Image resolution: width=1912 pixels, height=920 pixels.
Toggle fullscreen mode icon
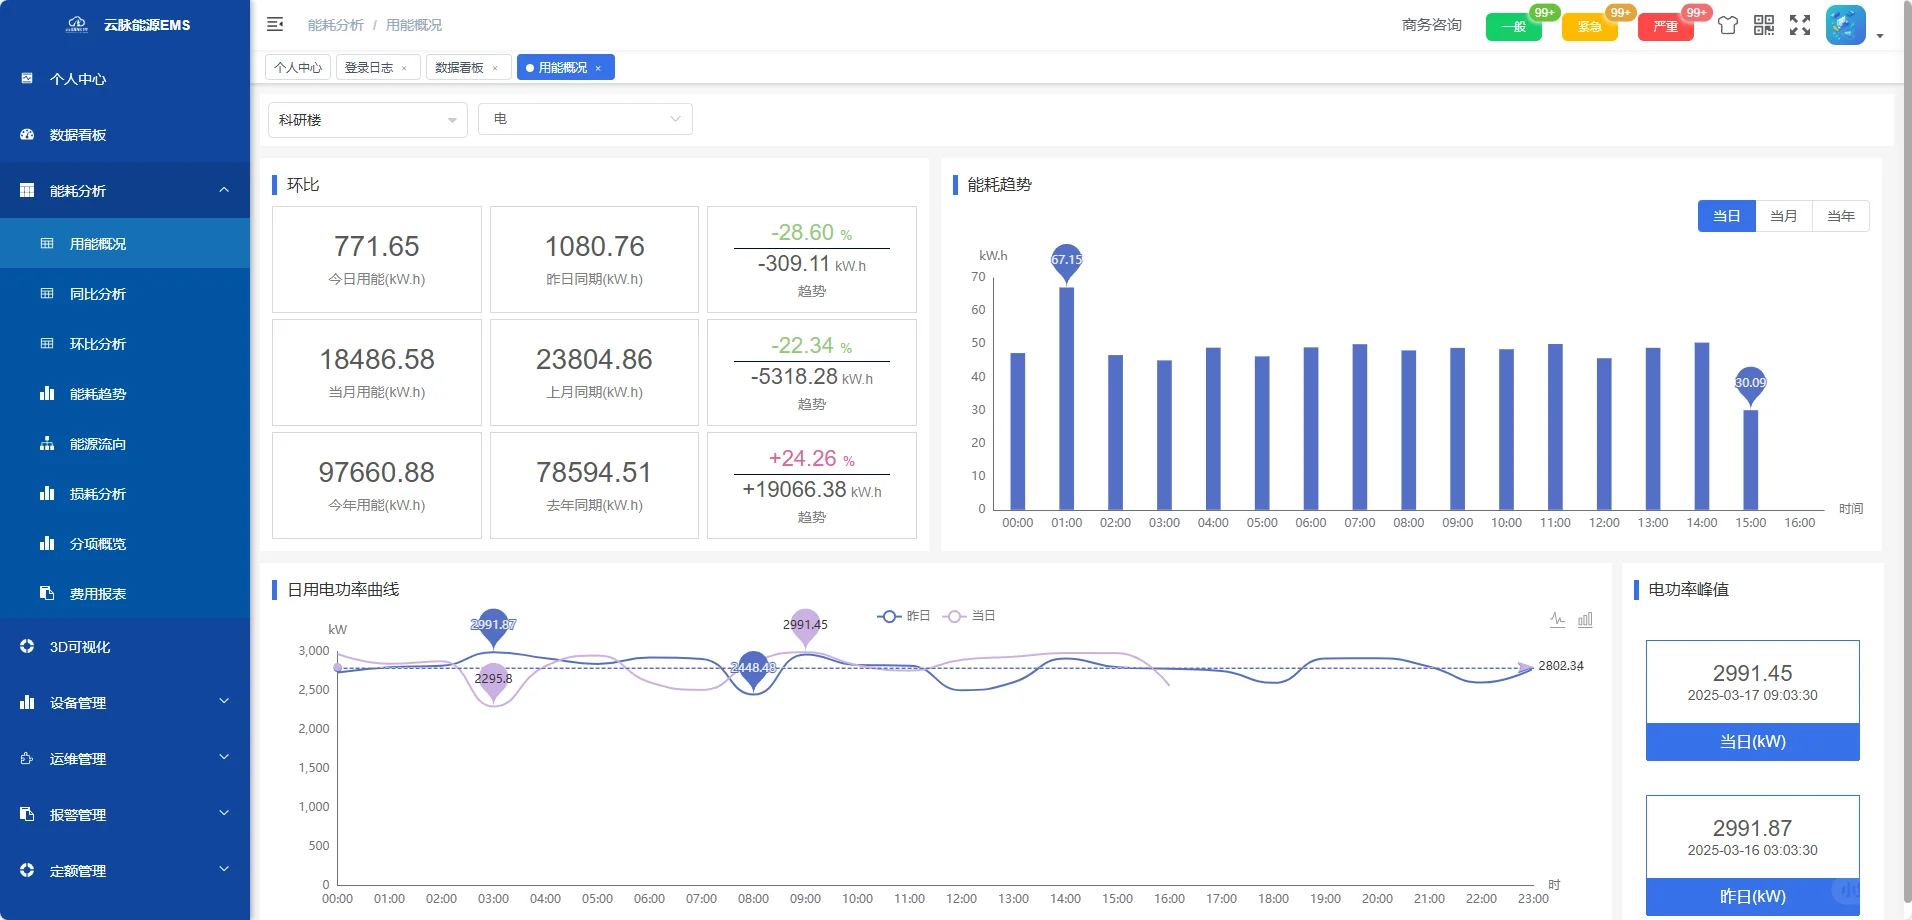[x=1800, y=25]
